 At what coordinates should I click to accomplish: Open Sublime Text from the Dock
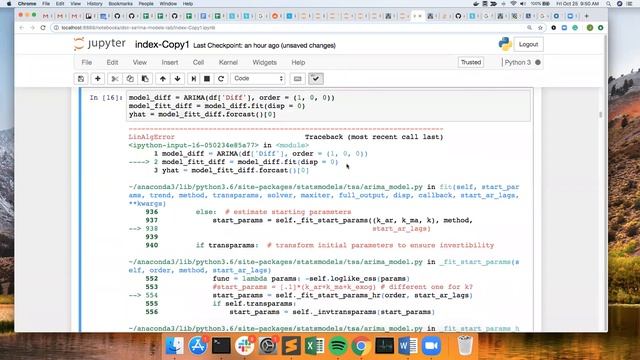click(291, 346)
